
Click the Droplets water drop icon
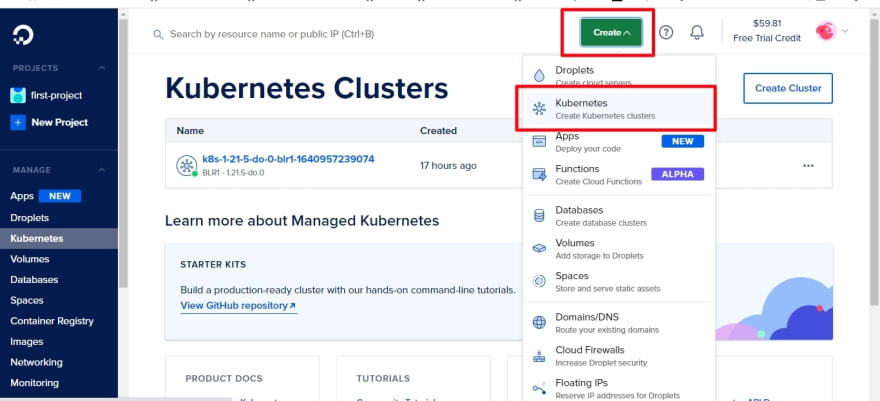point(539,76)
